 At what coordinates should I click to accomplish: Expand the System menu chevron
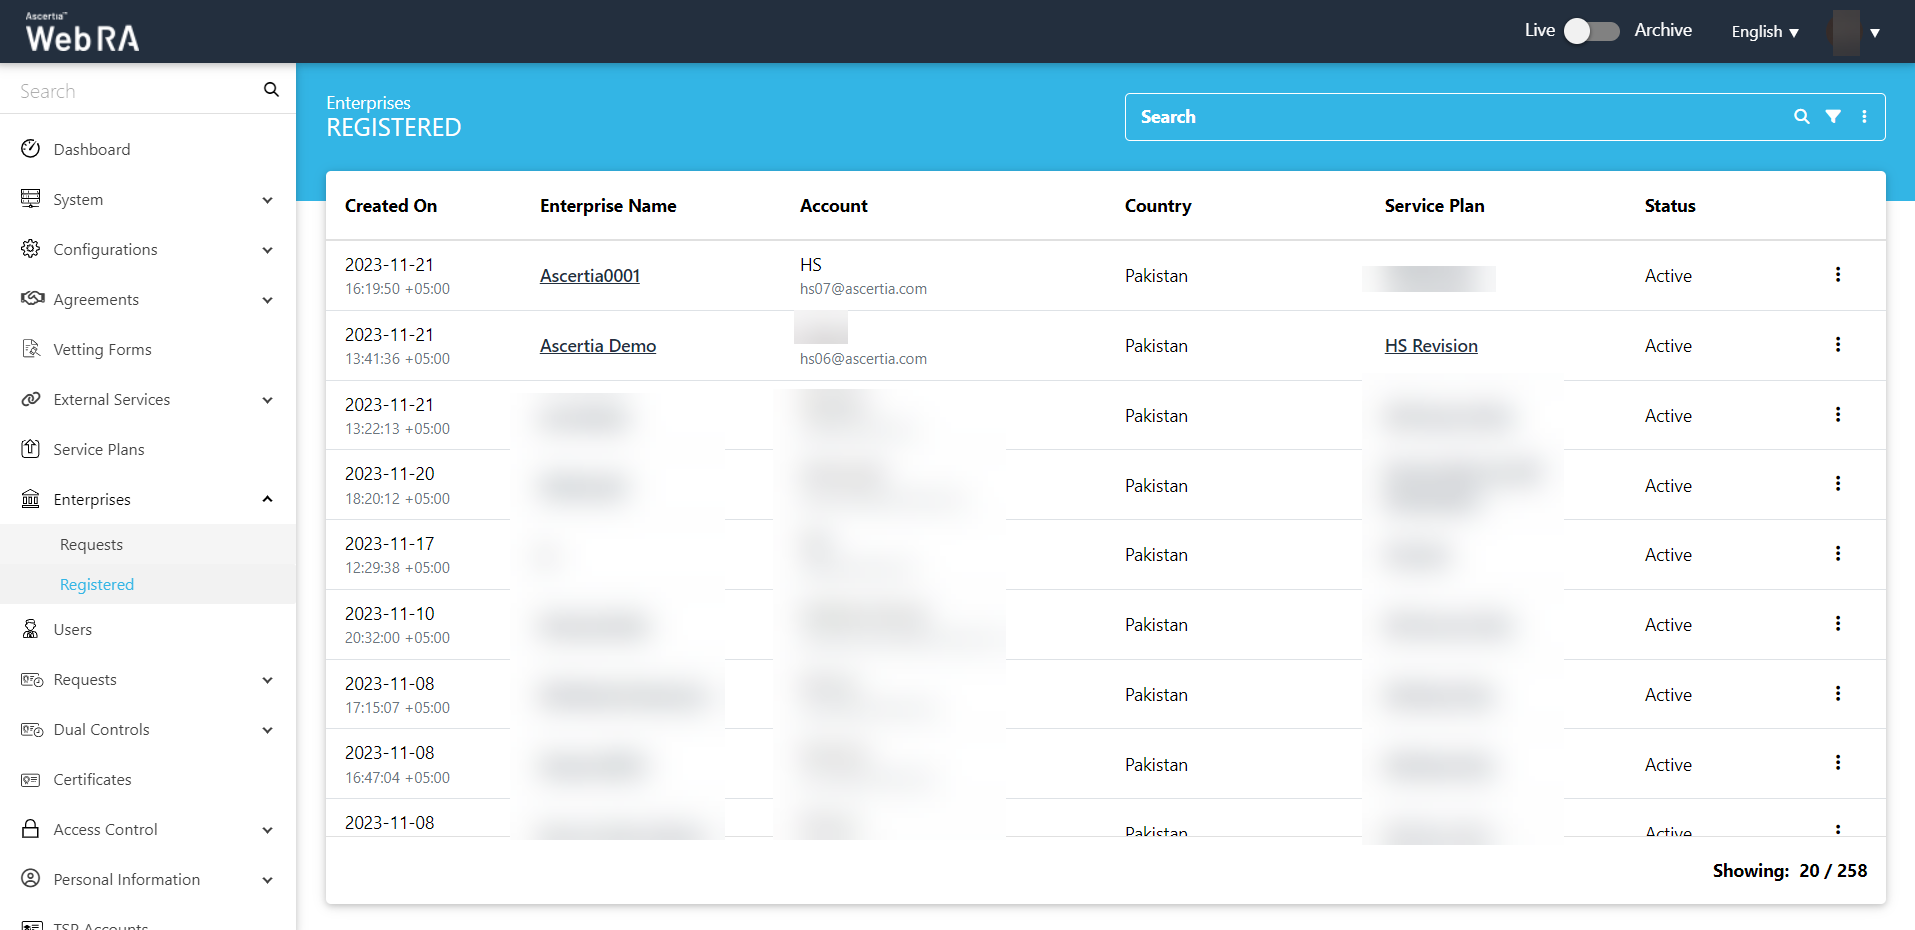267,200
